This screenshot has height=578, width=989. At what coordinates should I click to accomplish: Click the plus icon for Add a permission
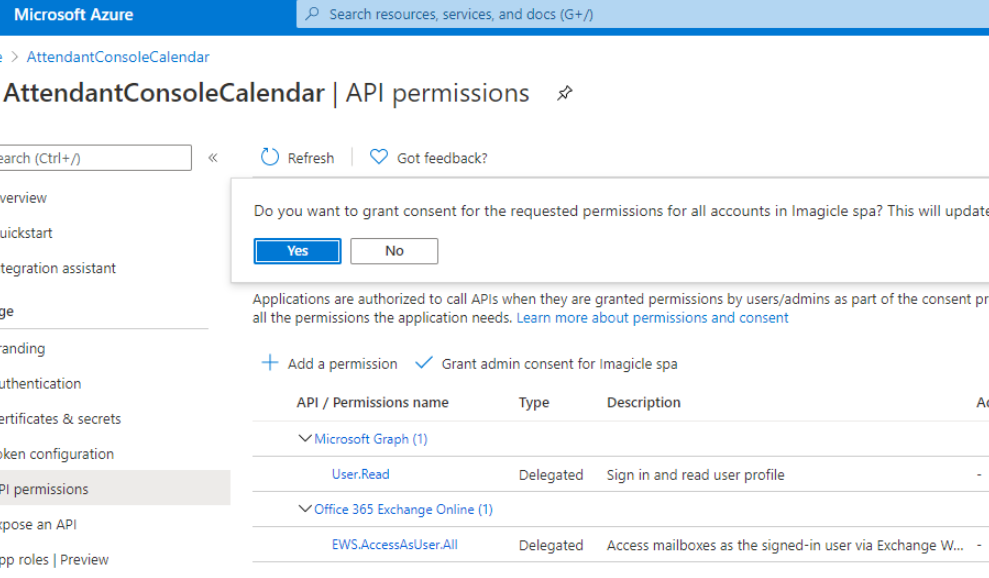tap(270, 364)
